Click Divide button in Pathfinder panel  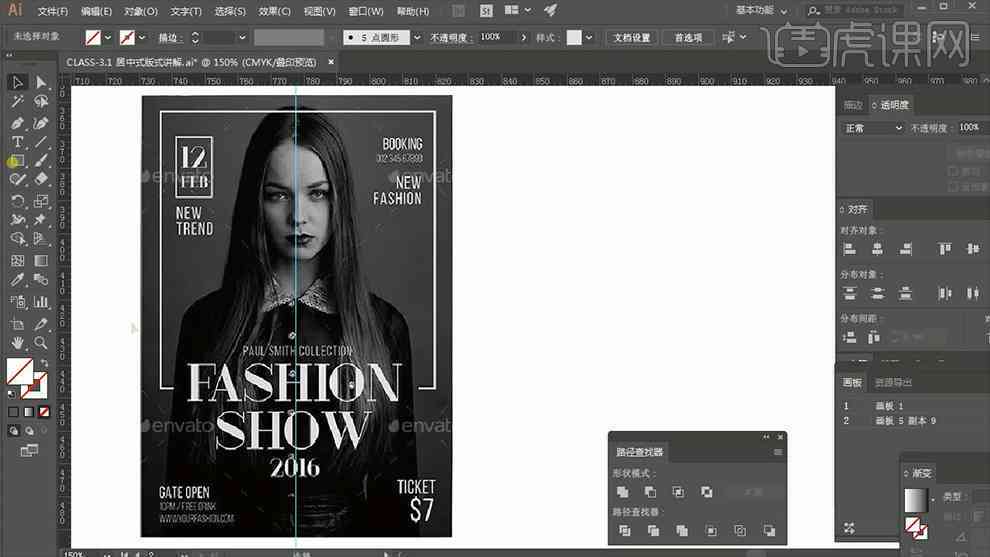(x=624, y=530)
